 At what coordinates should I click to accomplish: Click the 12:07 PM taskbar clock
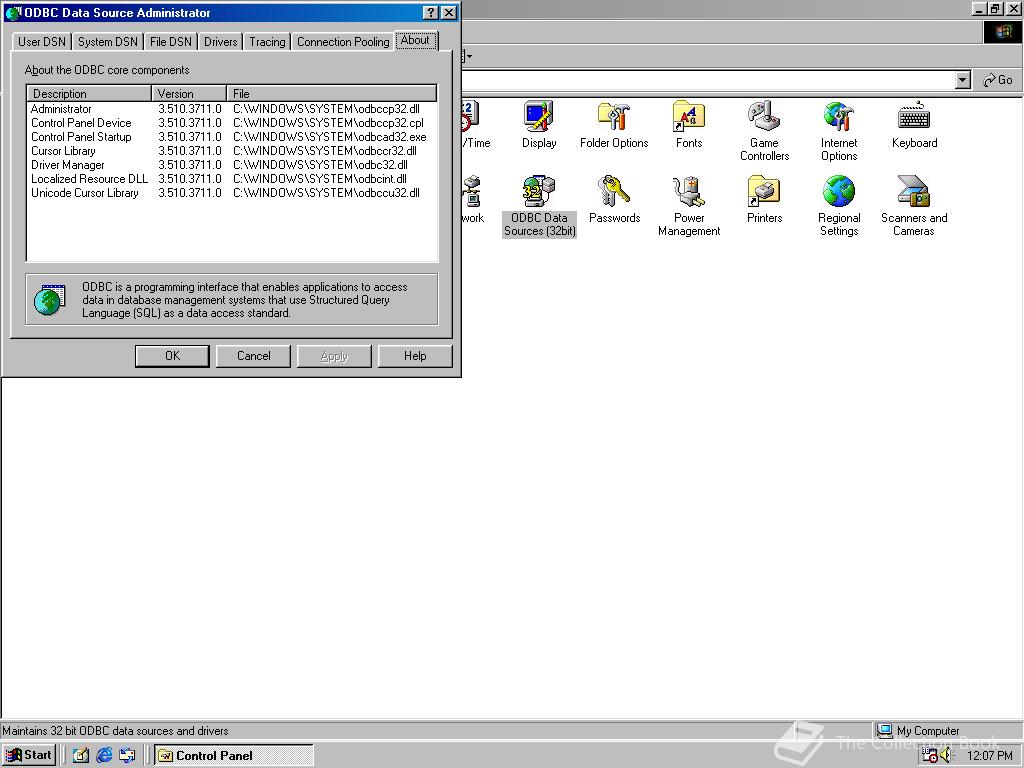[x=990, y=756]
